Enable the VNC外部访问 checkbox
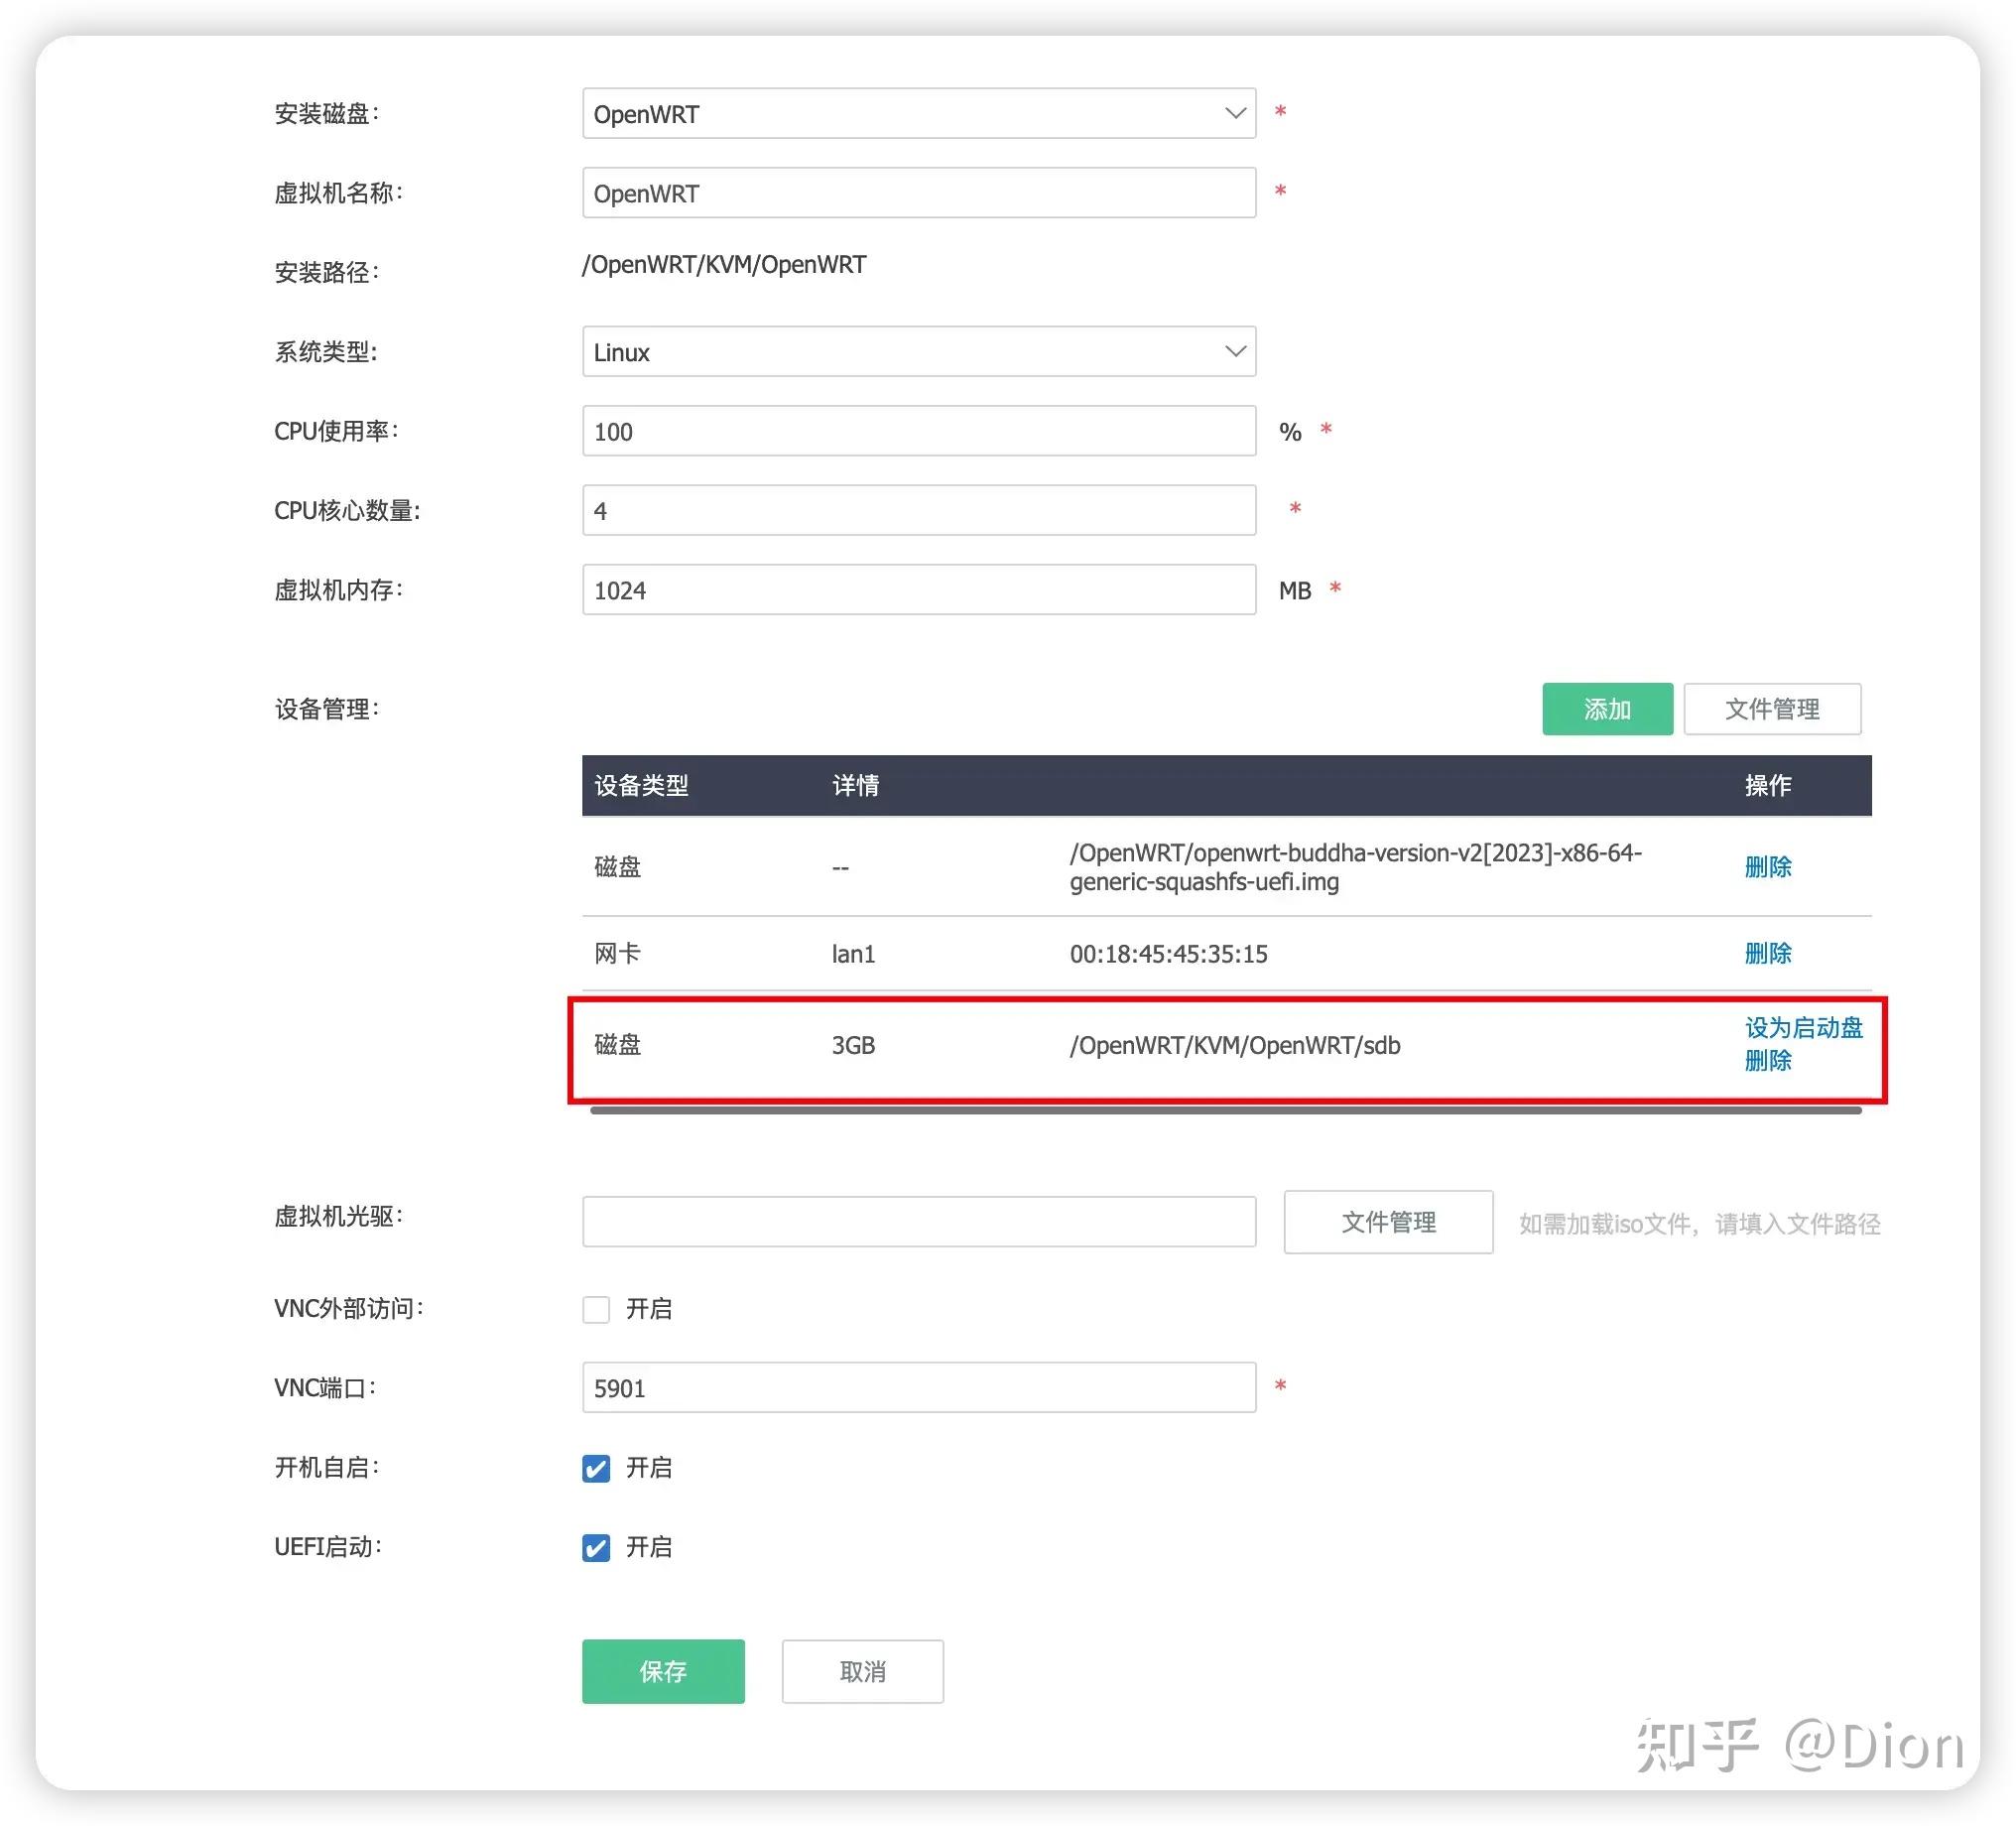The image size is (2016, 1826). tap(595, 1309)
